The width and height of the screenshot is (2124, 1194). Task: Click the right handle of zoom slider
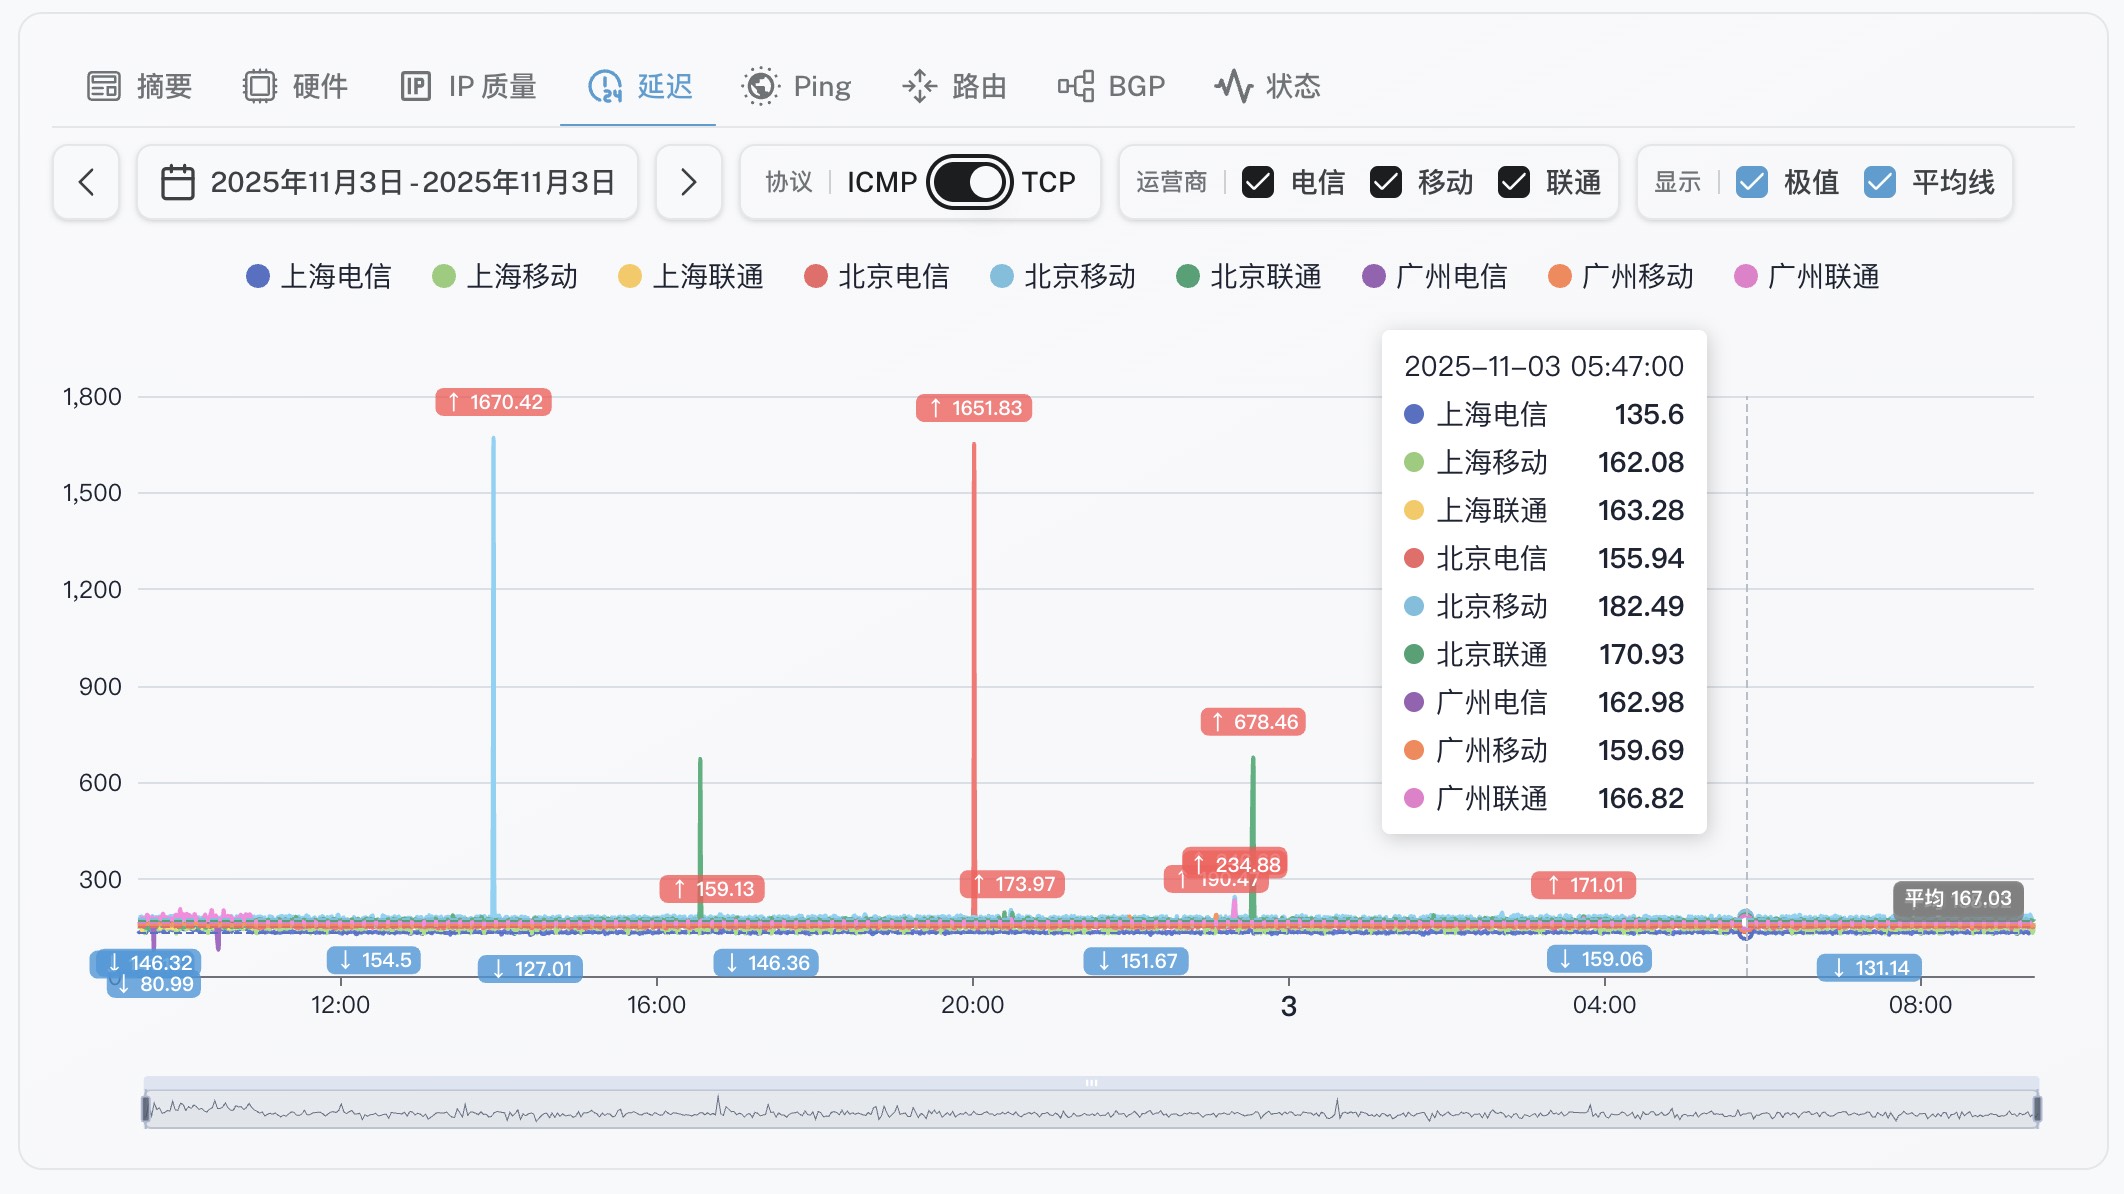2037,1108
